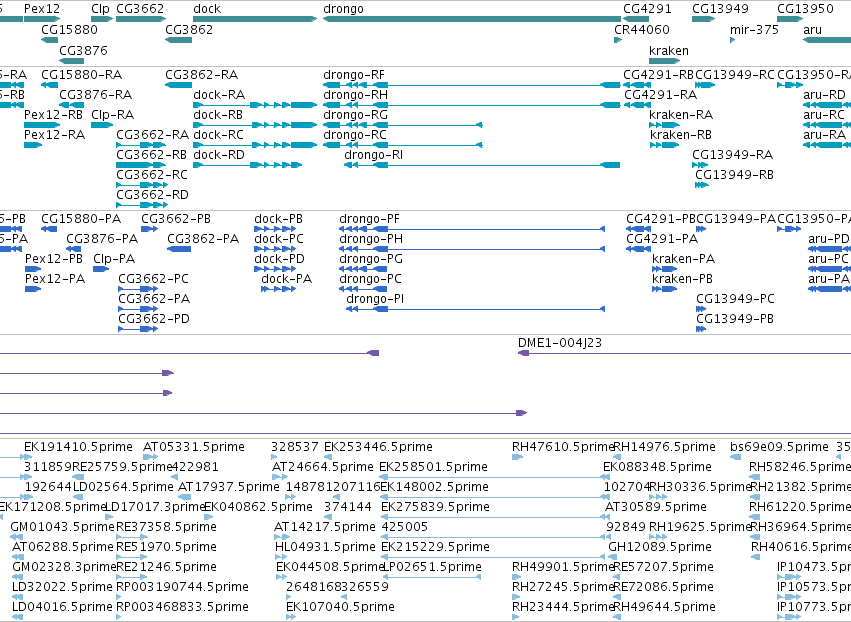Image resolution: width=851 pixels, height=622 pixels.
Task: Click the Pex12 gene label
Action: click(x=42, y=9)
